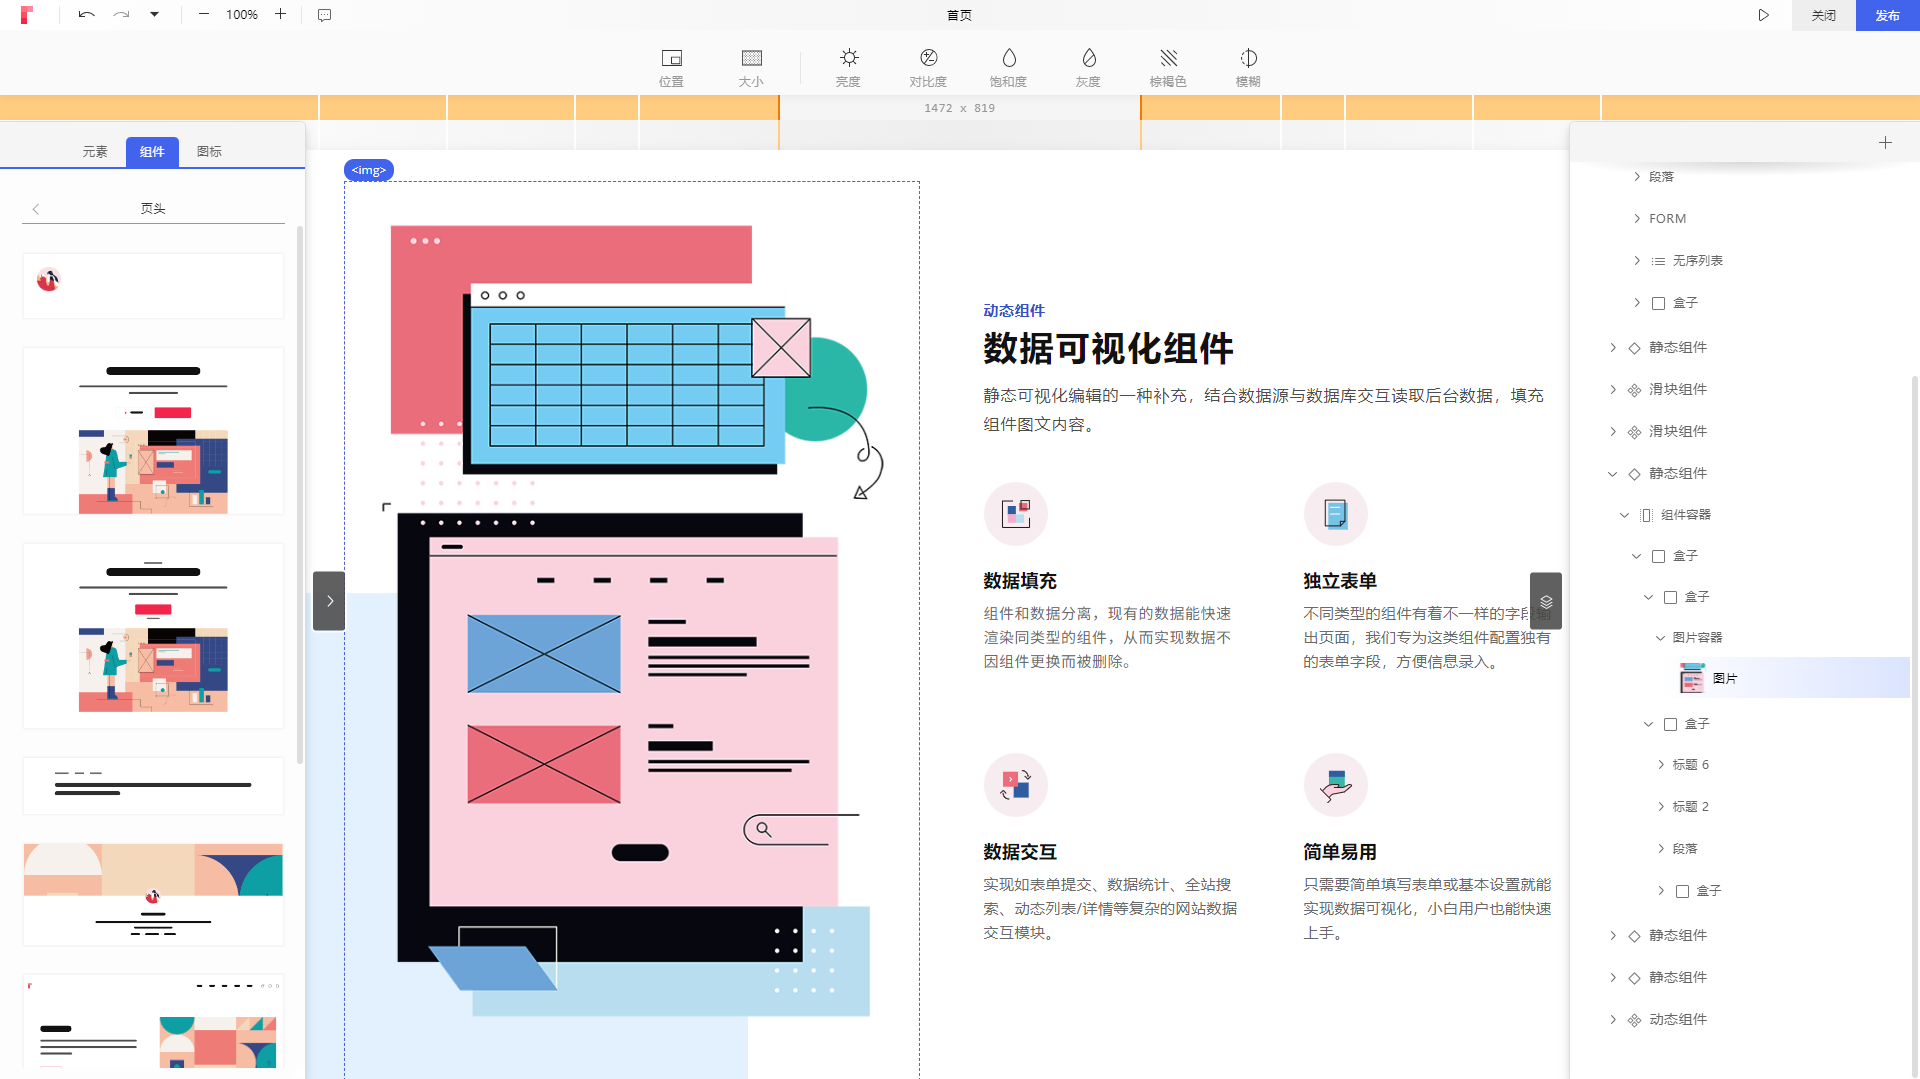1920x1079 pixels.
Task: Zoom in with the plus icon
Action: point(280,14)
